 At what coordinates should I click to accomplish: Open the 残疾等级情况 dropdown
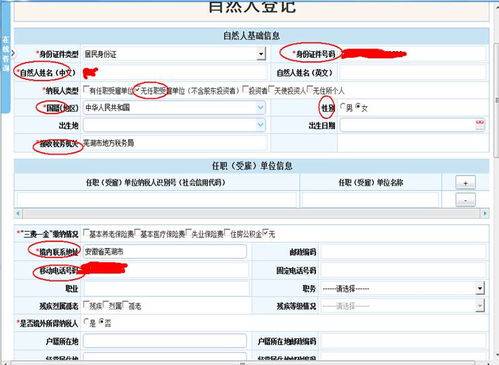pyautogui.click(x=480, y=306)
